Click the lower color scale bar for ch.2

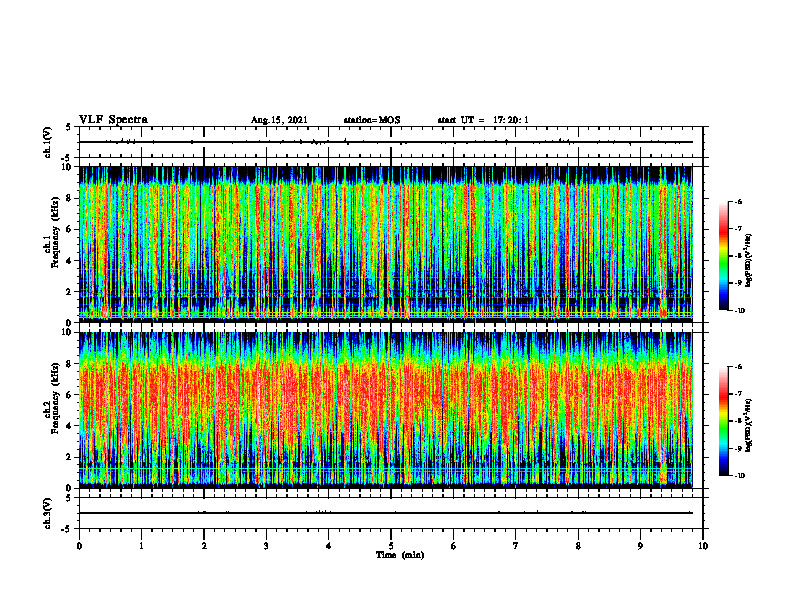(x=724, y=421)
